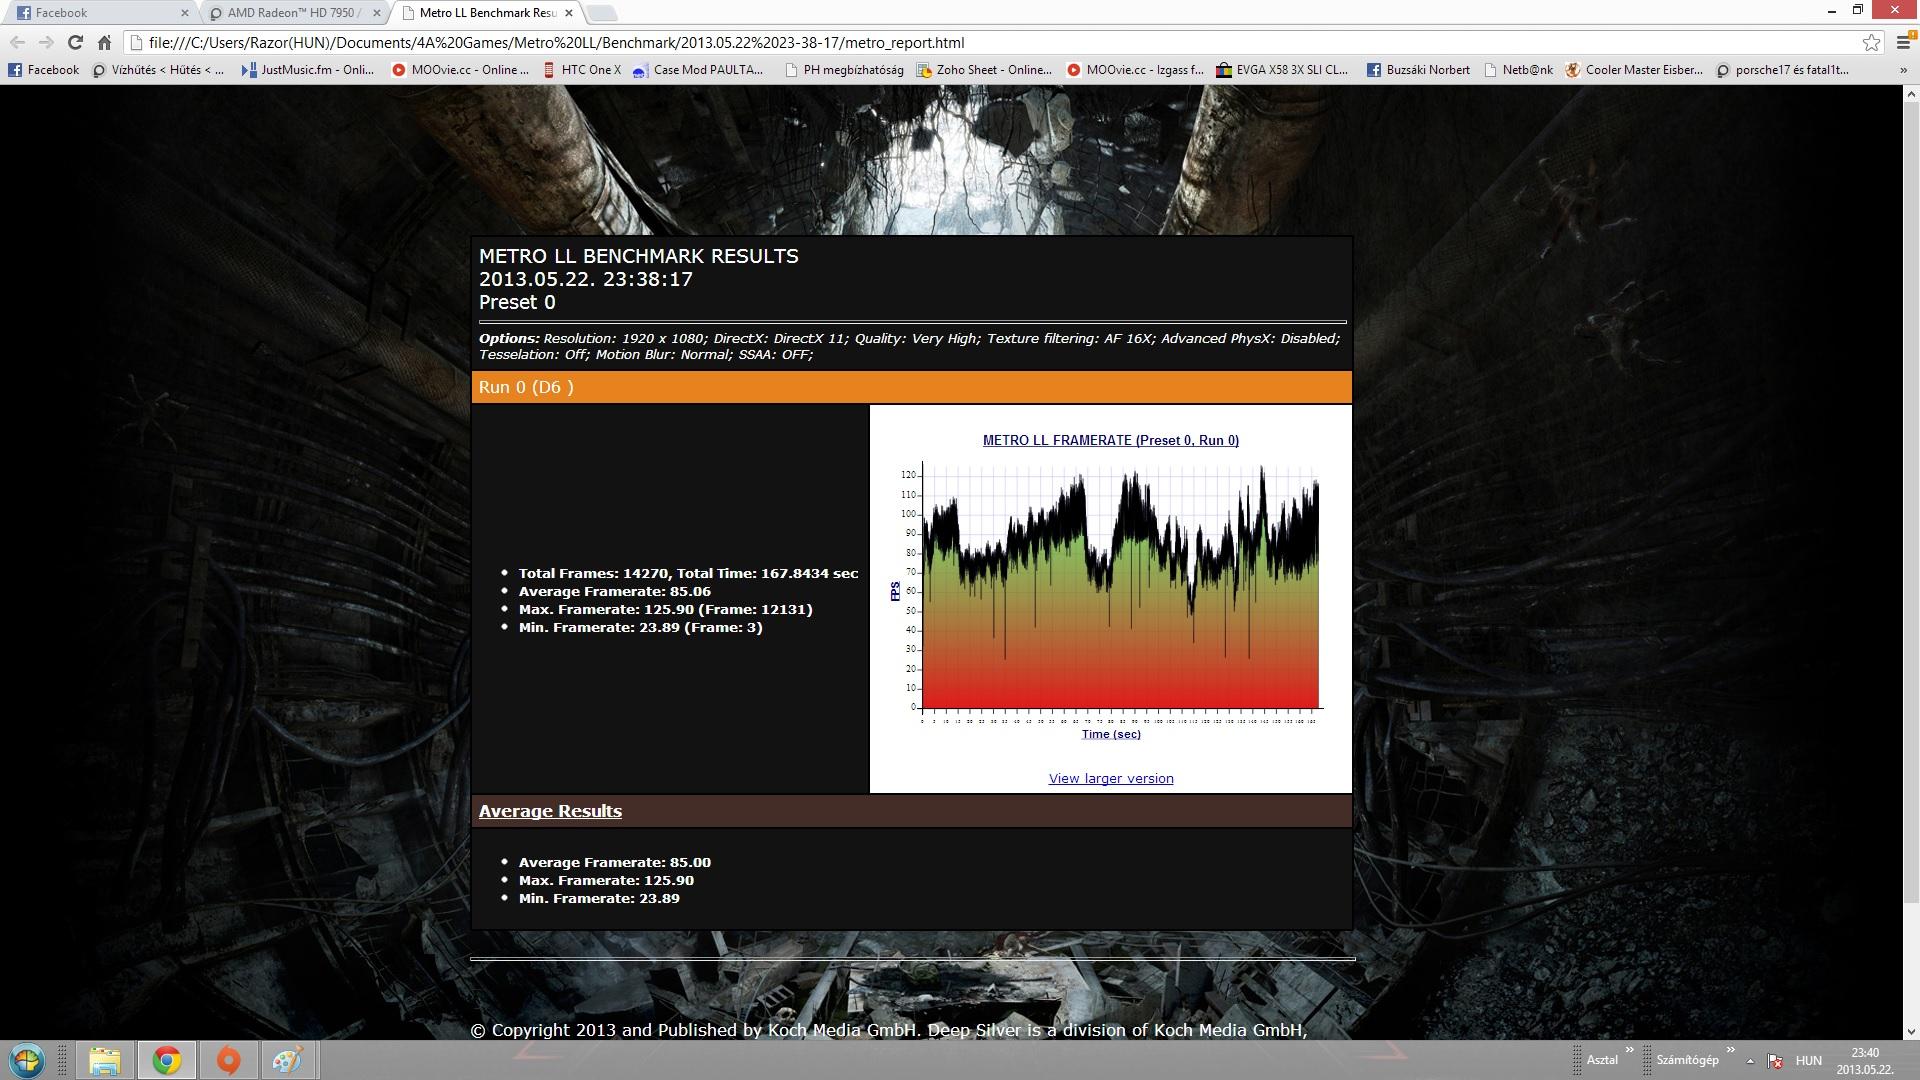The height and width of the screenshot is (1080, 1920).
Task: Click the browser Forward arrow
Action: [46, 42]
